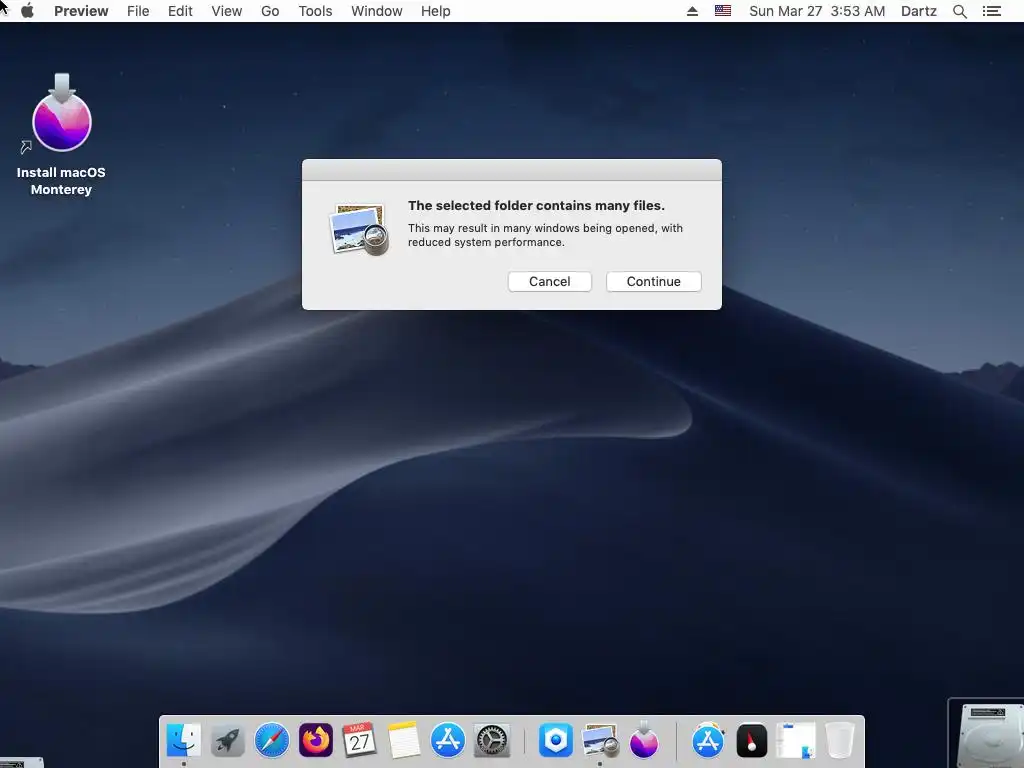Image resolution: width=1024 pixels, height=768 pixels.
Task: Open the Trash in the Dock
Action: pos(840,740)
